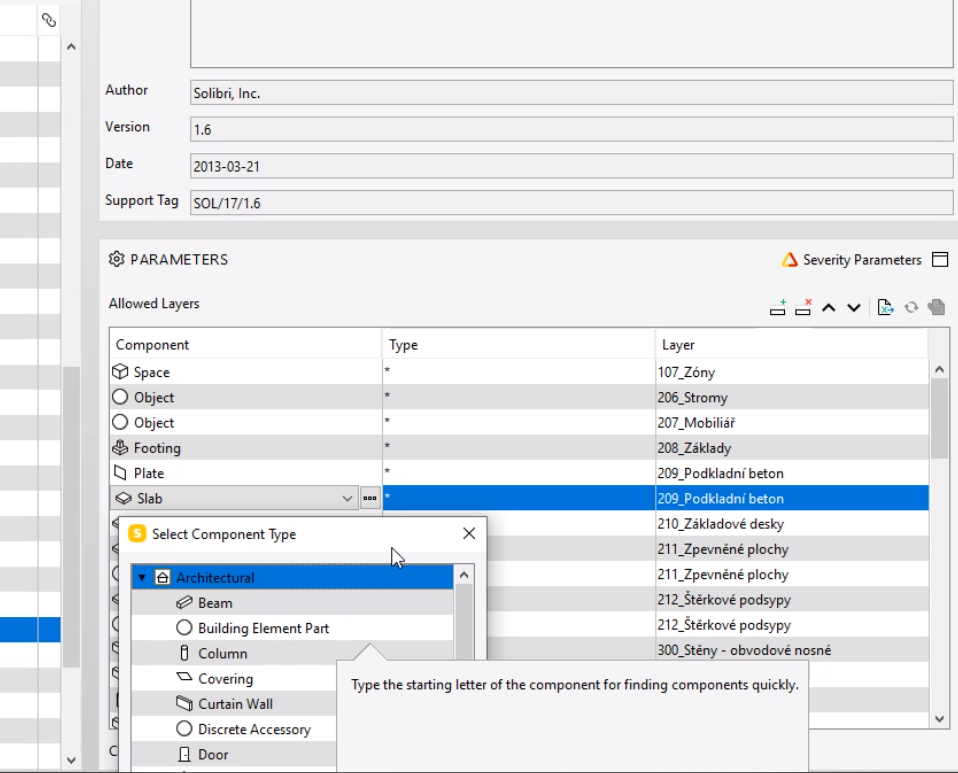This screenshot has width=958, height=773.
Task: Click the Footing icon in table
Action: [x=120, y=448]
